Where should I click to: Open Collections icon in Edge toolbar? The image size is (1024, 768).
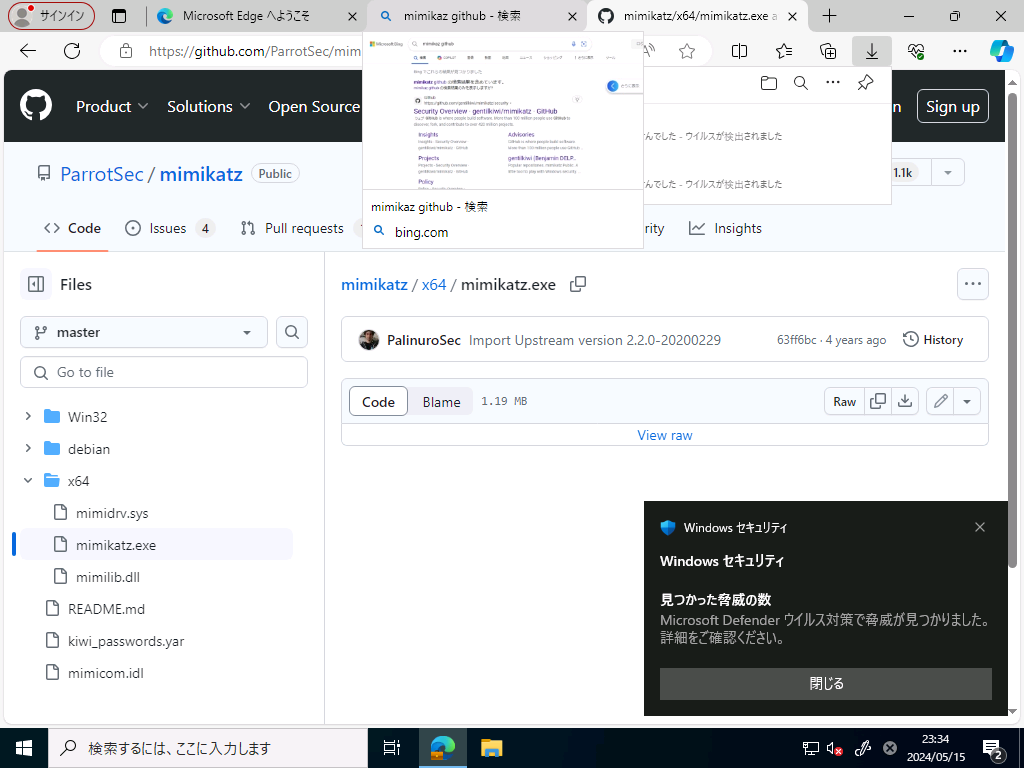coord(827,51)
